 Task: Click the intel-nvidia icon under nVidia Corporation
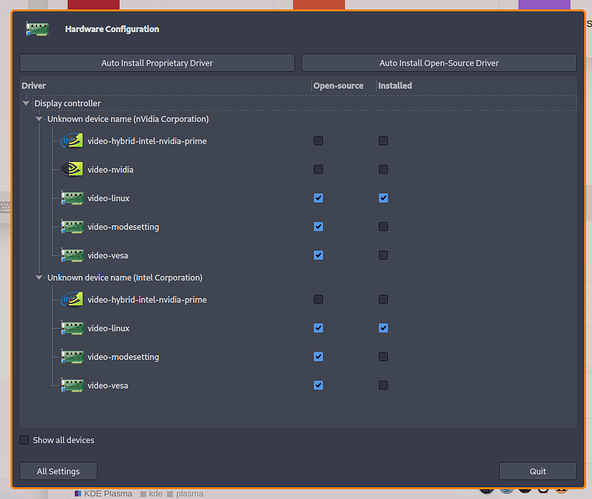point(72,141)
